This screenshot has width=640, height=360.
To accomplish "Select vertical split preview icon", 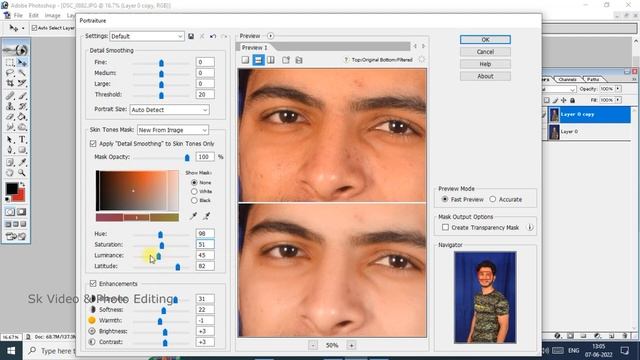I will pos(271,60).
